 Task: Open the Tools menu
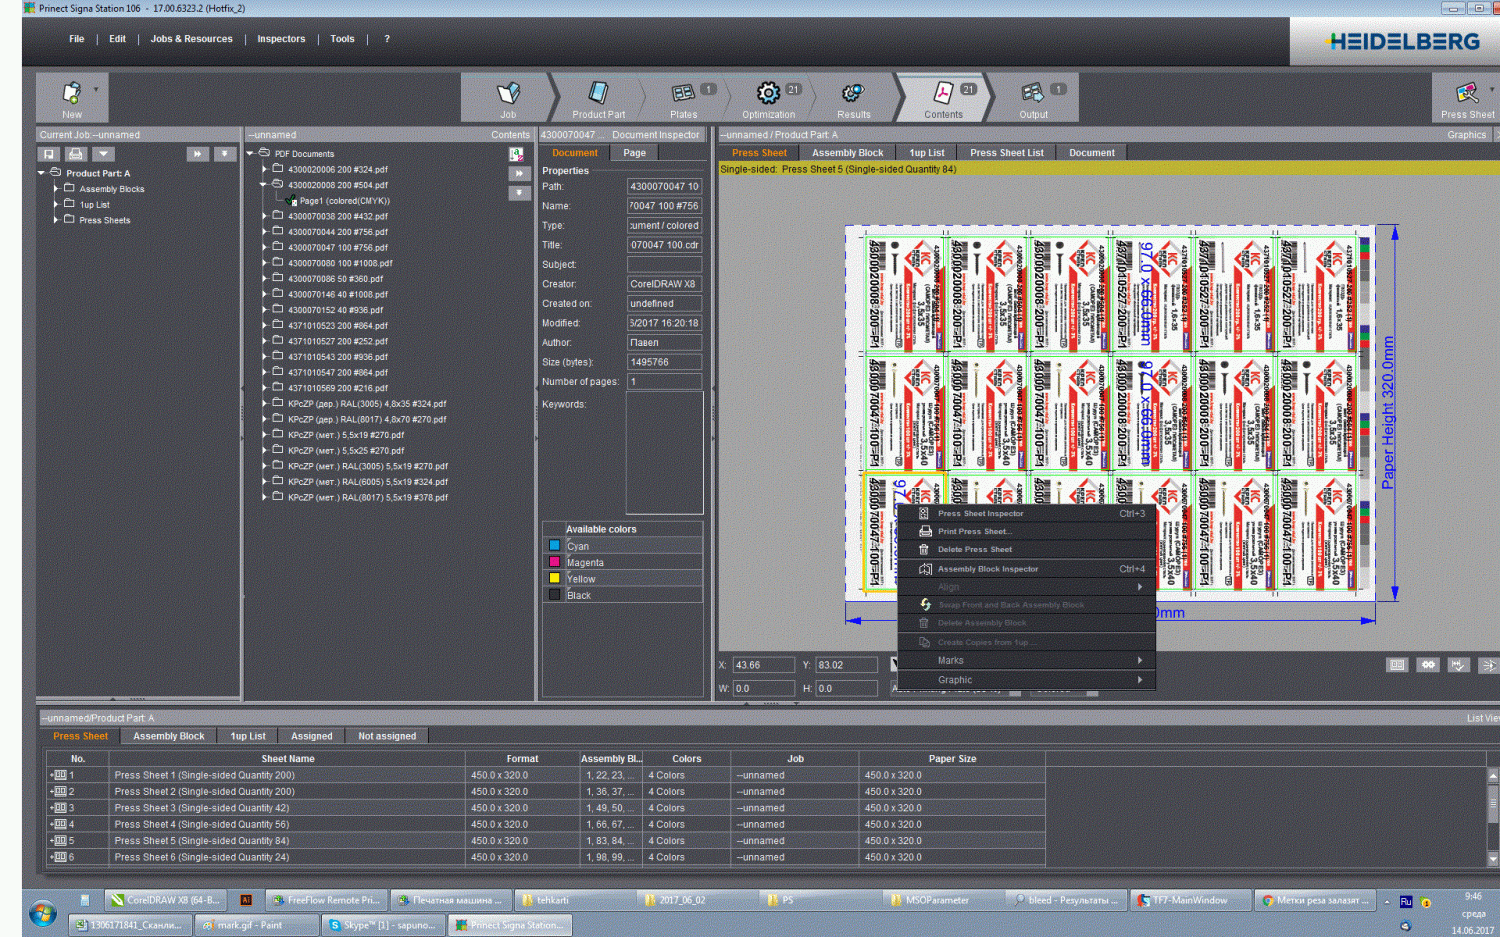(x=342, y=39)
